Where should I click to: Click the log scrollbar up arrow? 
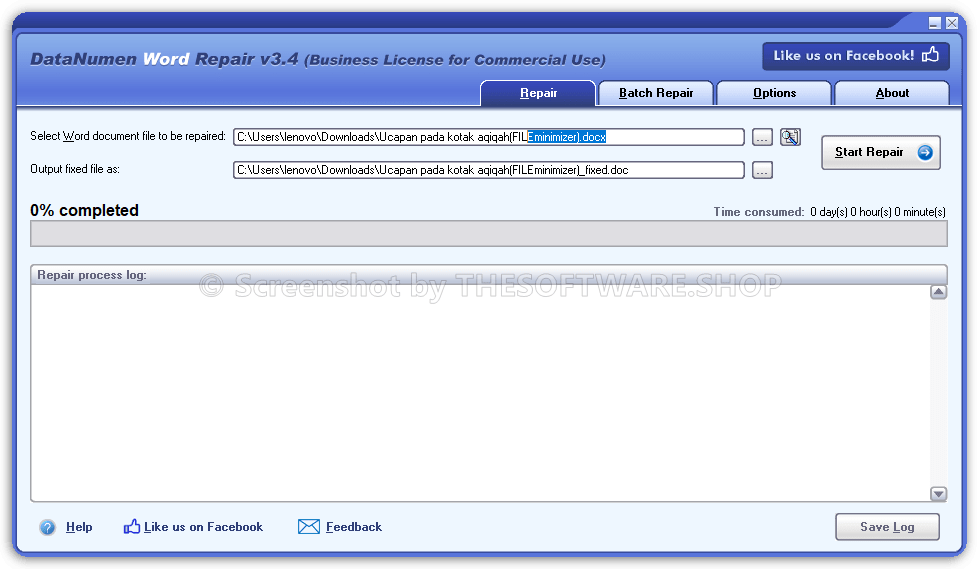938,292
